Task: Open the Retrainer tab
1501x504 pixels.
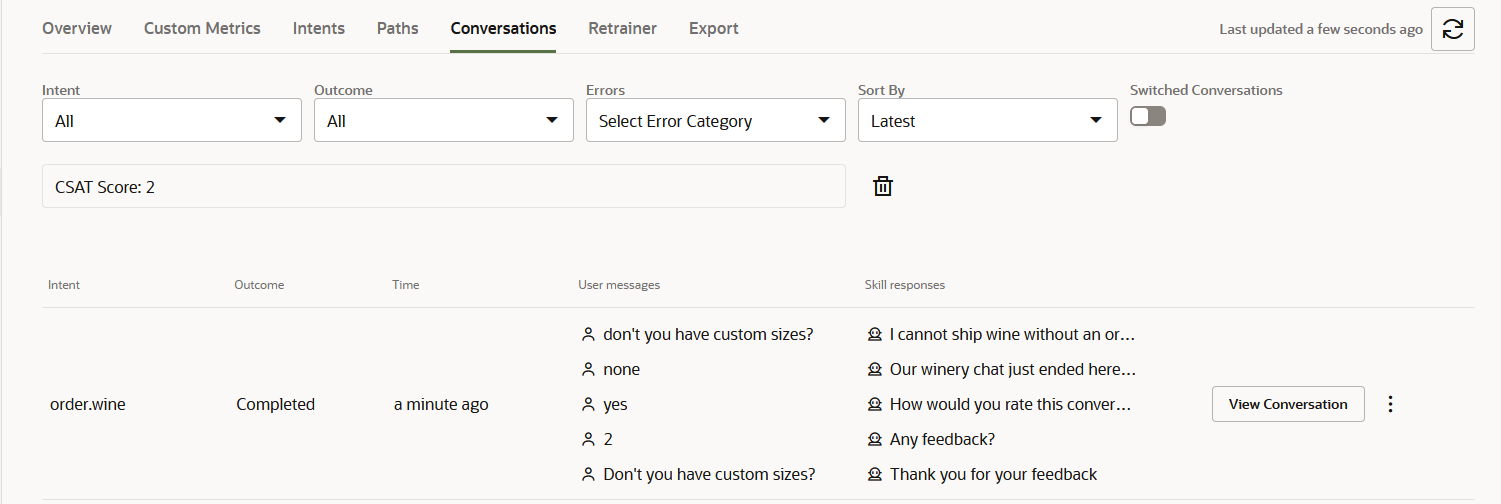Action: (x=622, y=28)
